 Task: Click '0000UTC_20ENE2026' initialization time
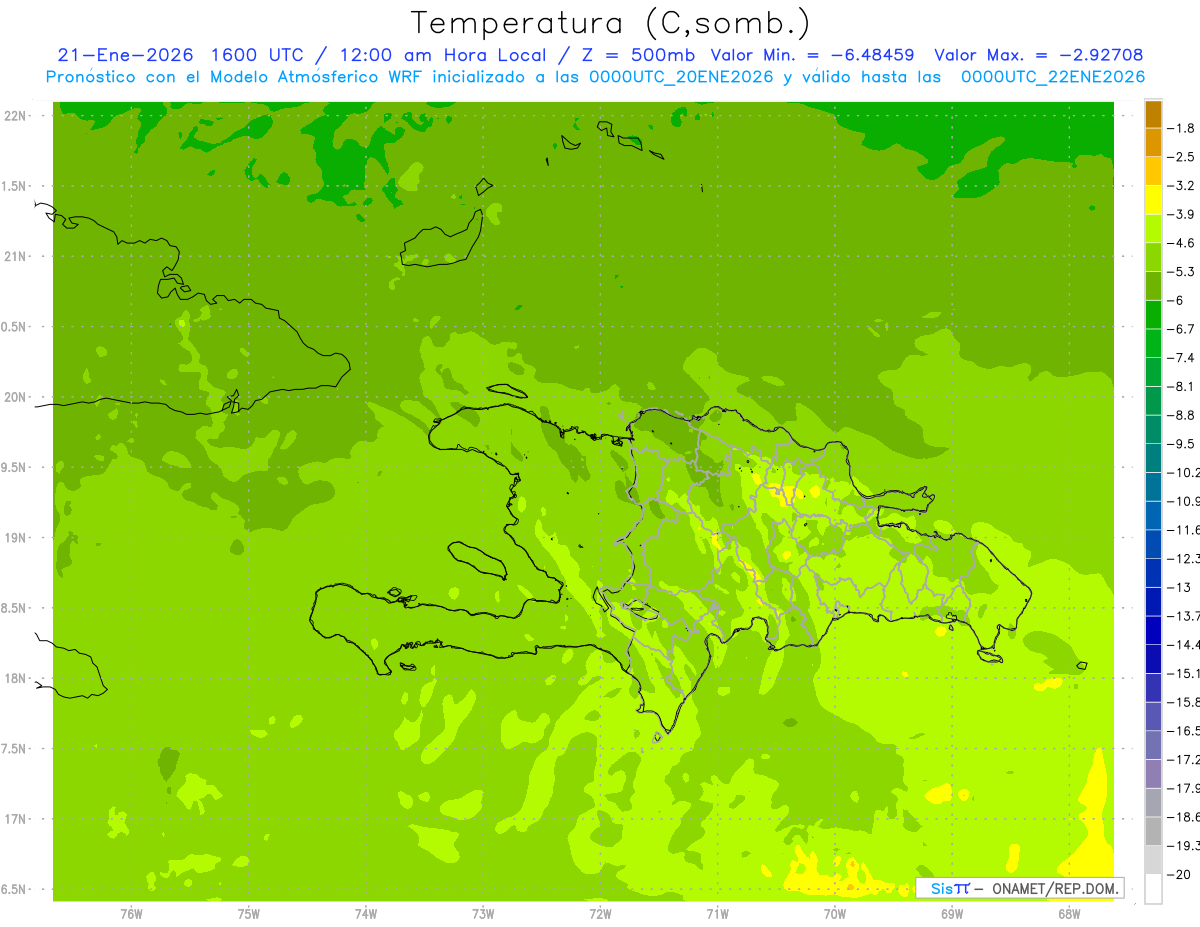[x=680, y=77]
